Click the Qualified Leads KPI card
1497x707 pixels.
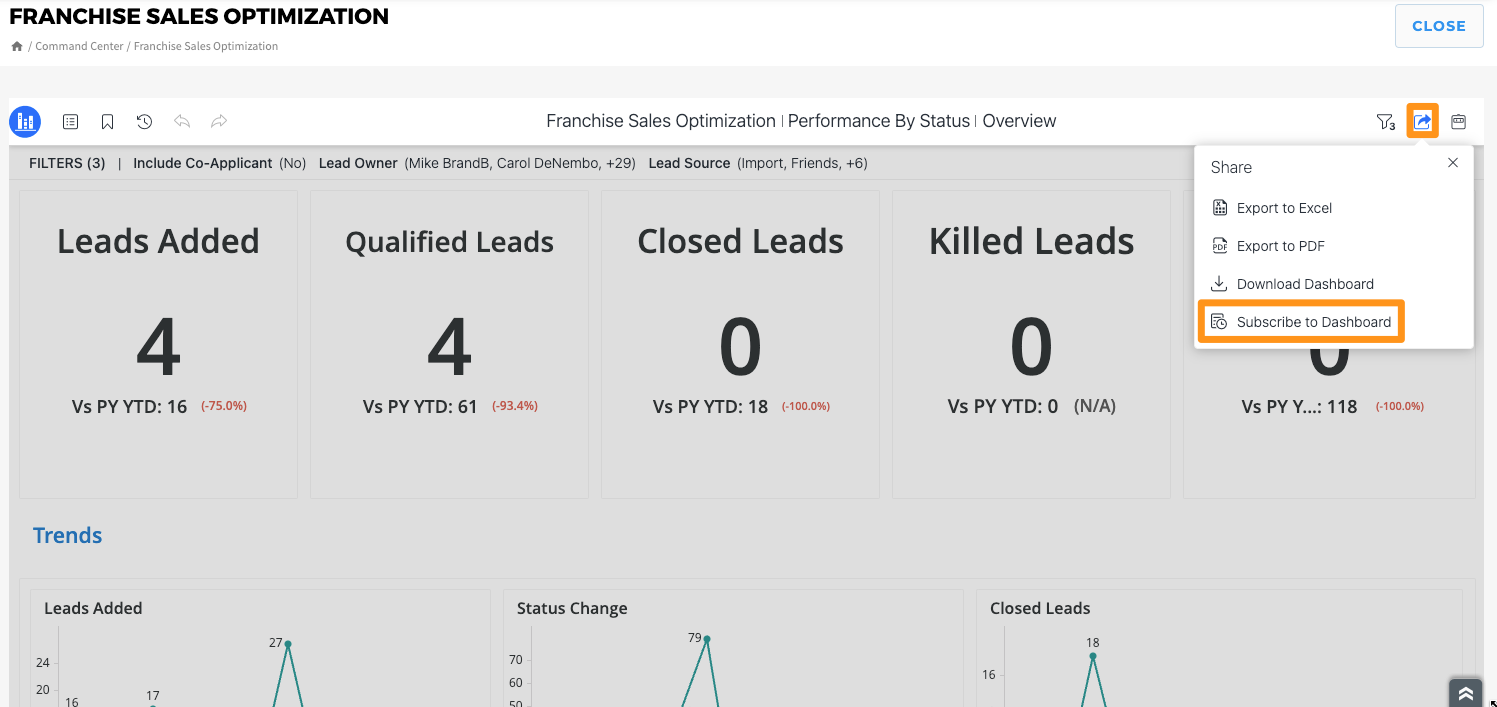(x=449, y=345)
